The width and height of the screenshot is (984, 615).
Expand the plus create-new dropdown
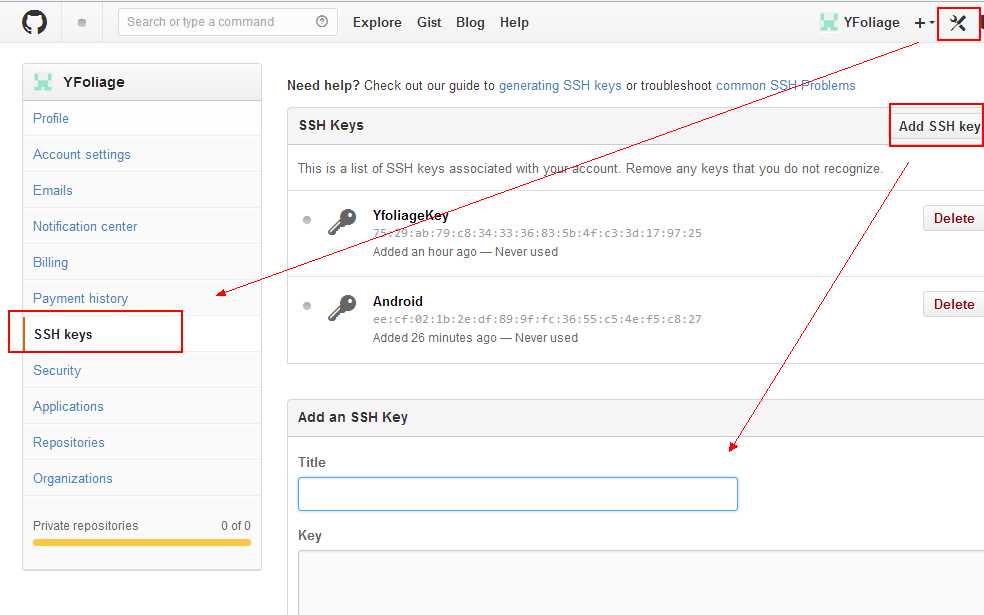coord(924,23)
